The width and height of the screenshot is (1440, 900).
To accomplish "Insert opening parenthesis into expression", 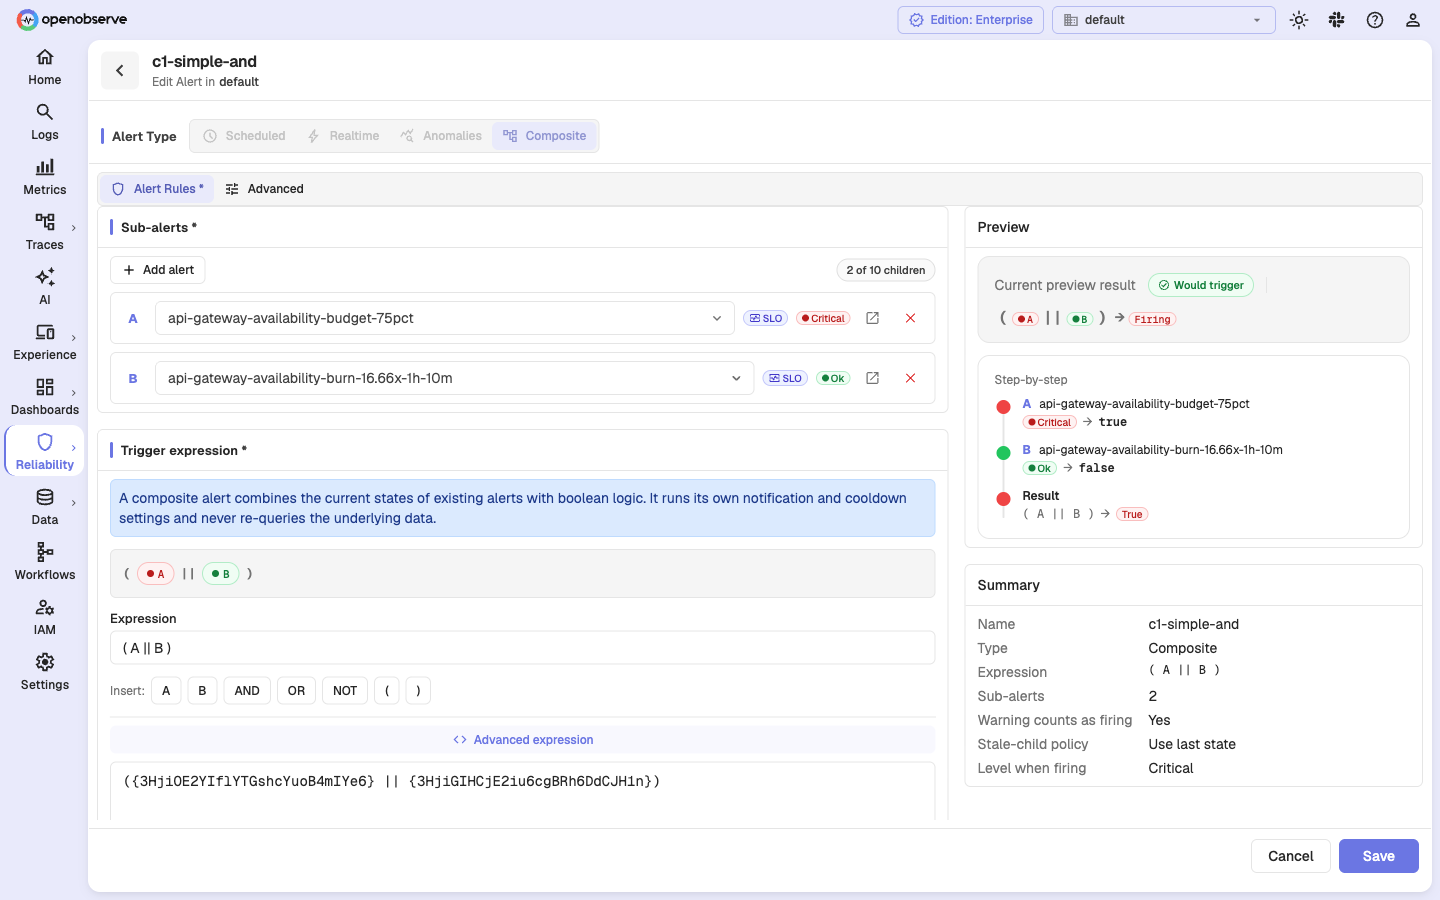I will pos(387,691).
